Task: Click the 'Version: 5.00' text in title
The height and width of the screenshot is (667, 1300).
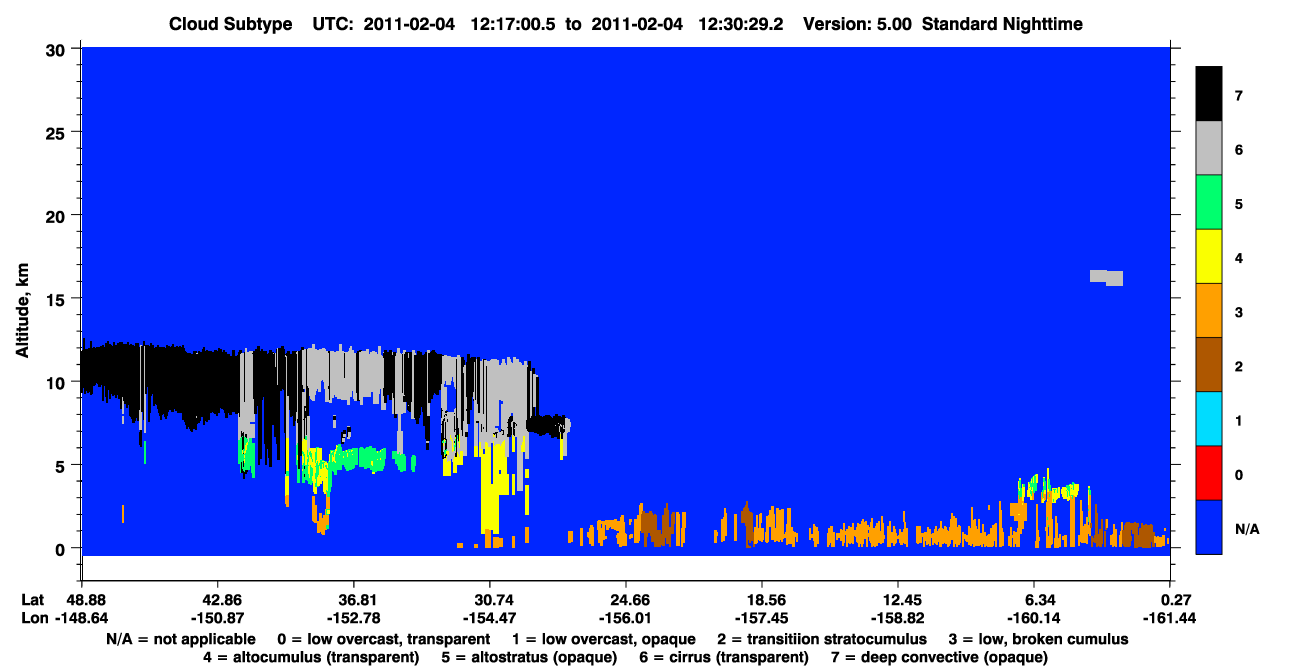Action: pos(856,24)
